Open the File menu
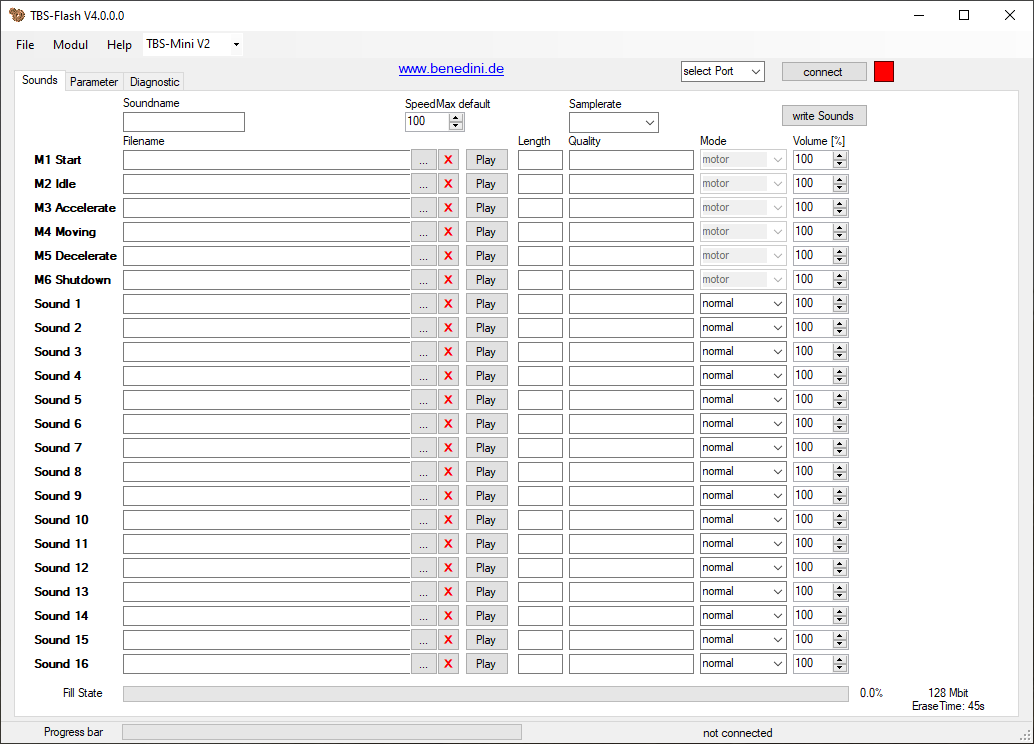Image resolution: width=1034 pixels, height=744 pixels. click(x=25, y=45)
